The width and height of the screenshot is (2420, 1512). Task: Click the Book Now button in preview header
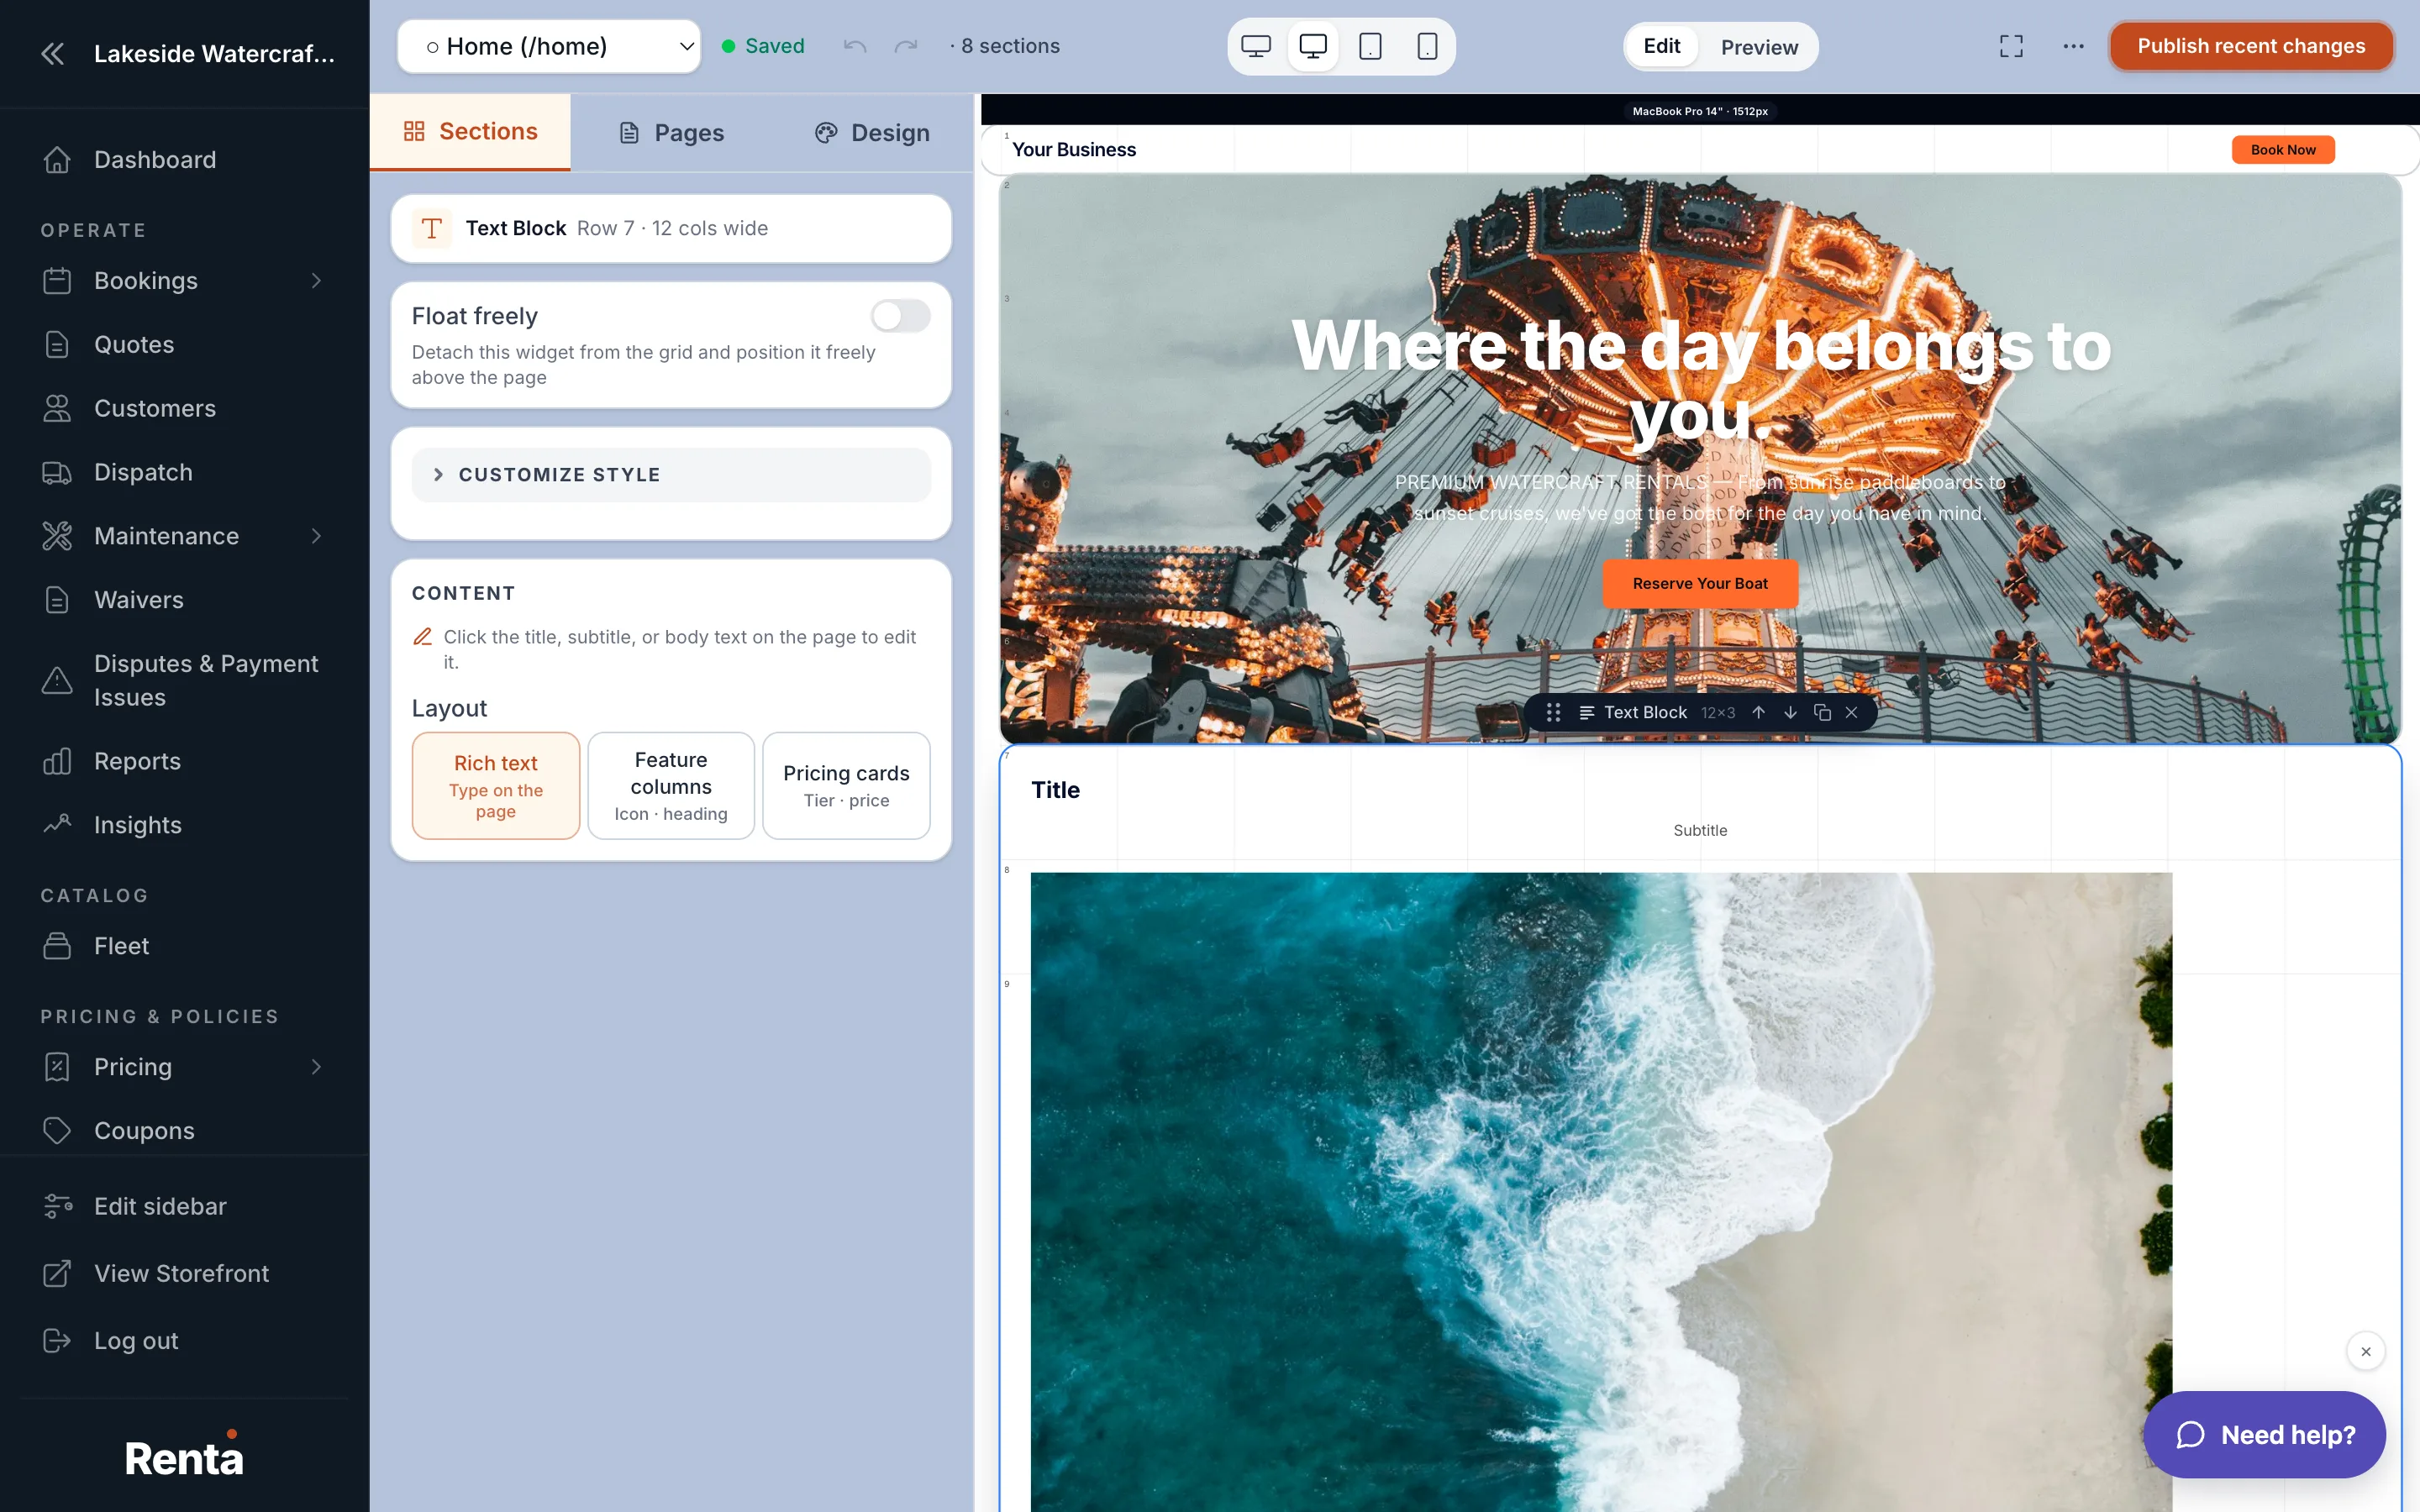pyautogui.click(x=2283, y=150)
